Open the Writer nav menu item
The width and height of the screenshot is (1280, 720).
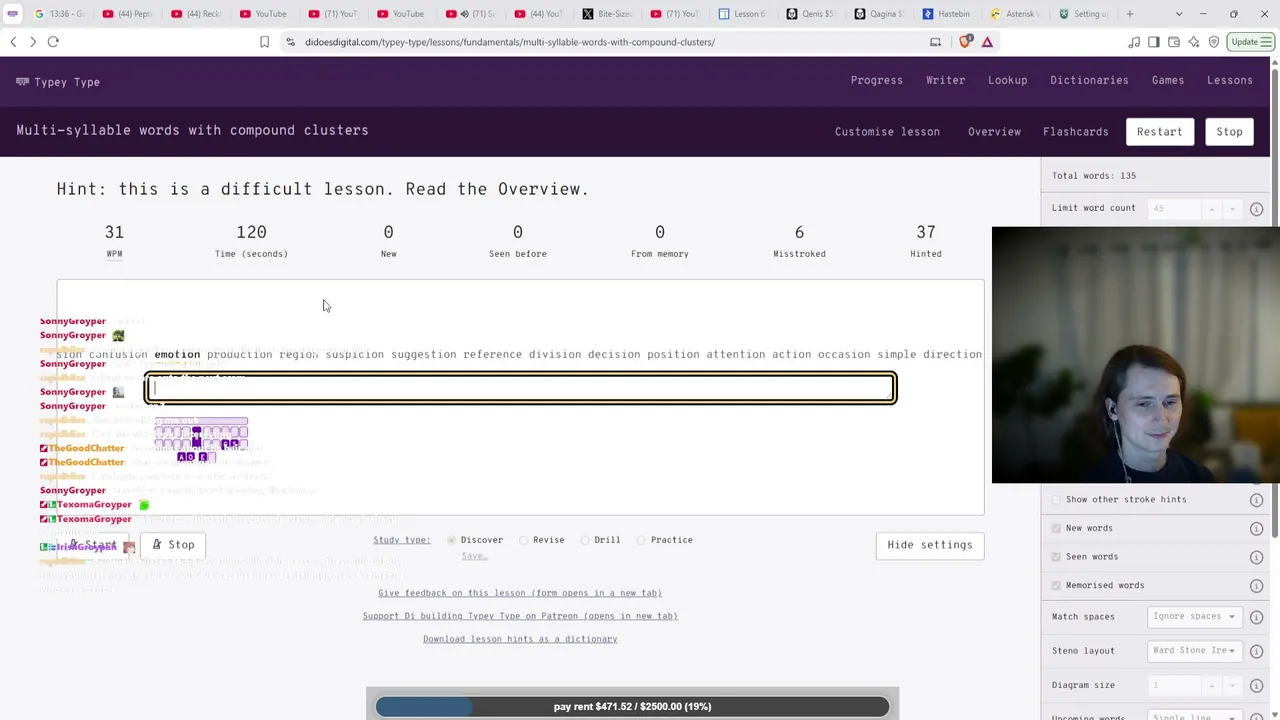click(945, 81)
